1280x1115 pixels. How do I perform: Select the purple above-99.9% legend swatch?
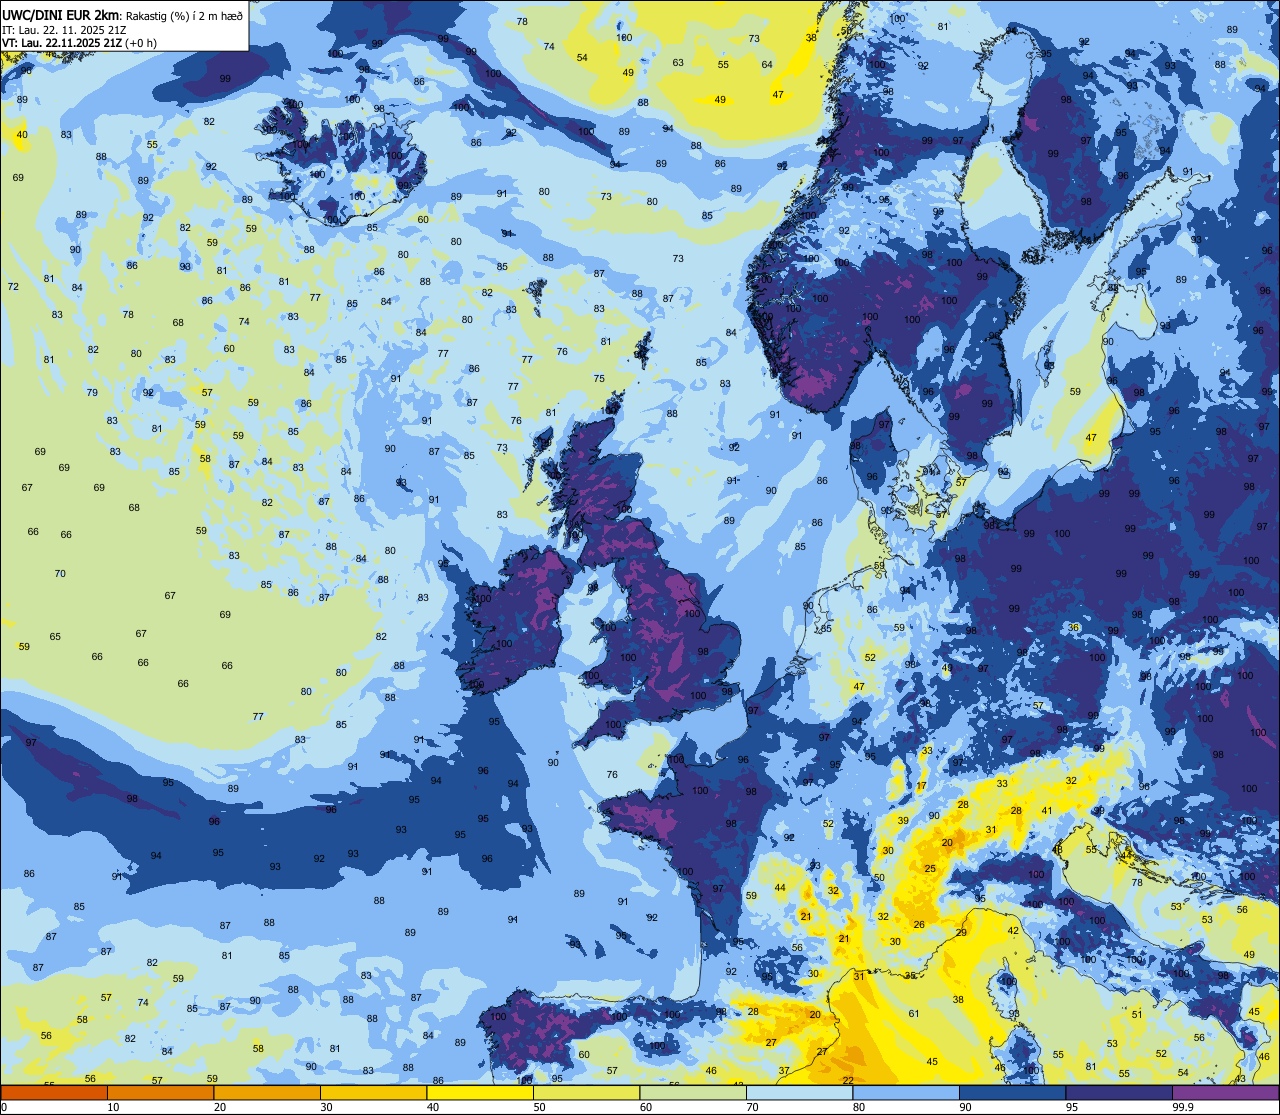(x=1225, y=1093)
